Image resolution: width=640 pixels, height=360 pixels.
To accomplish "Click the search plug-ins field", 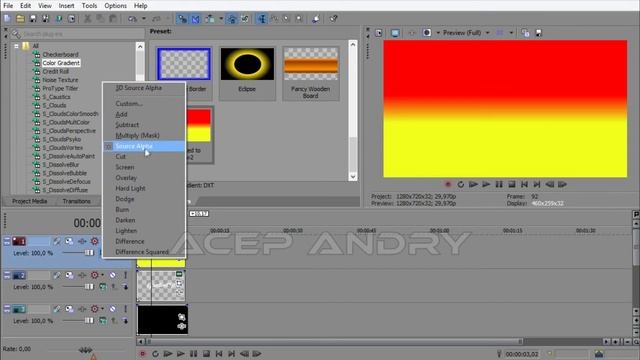I will (78, 34).
